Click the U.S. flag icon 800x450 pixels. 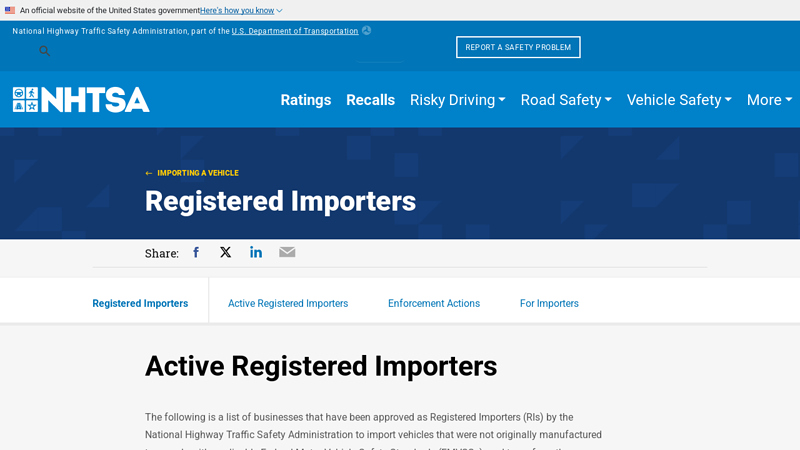pos(10,10)
